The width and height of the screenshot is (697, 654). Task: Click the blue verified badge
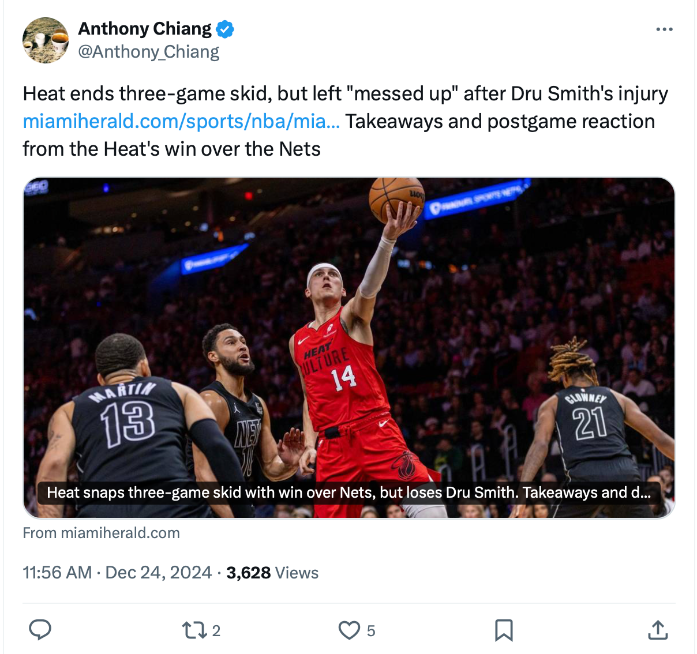[225, 29]
